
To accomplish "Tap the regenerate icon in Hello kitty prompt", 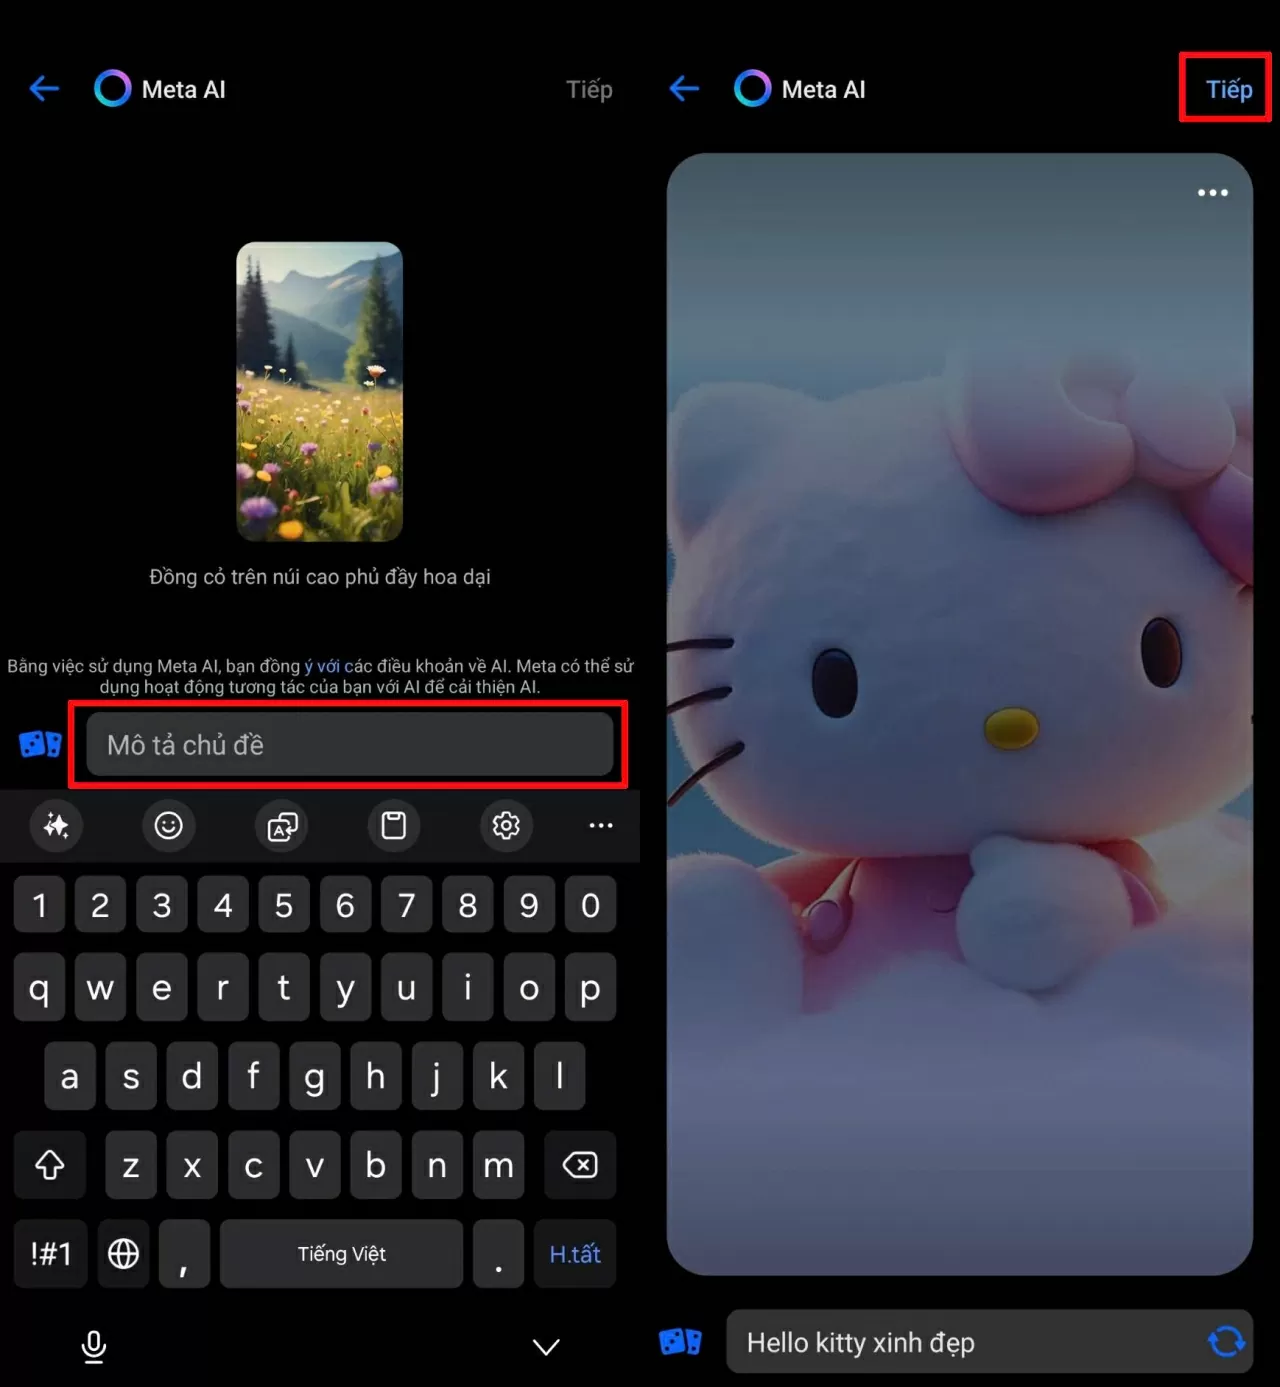I will click(1226, 1341).
